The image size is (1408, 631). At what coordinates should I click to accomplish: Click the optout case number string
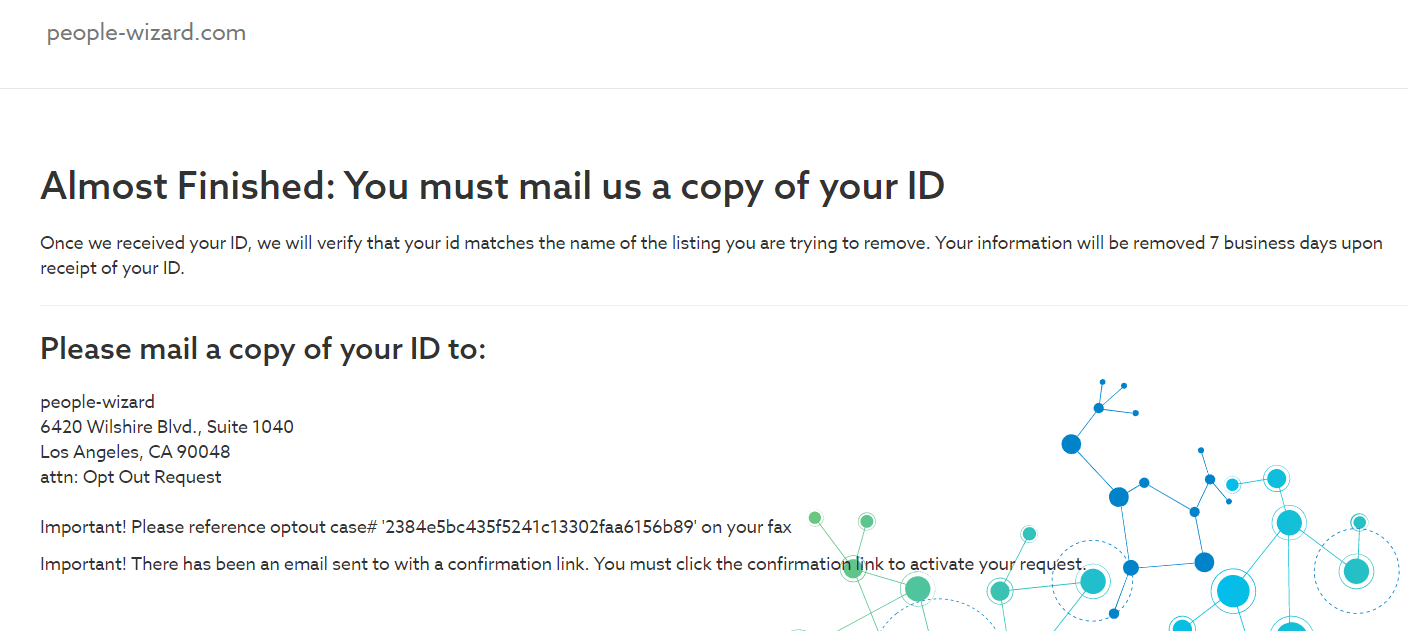tap(538, 527)
